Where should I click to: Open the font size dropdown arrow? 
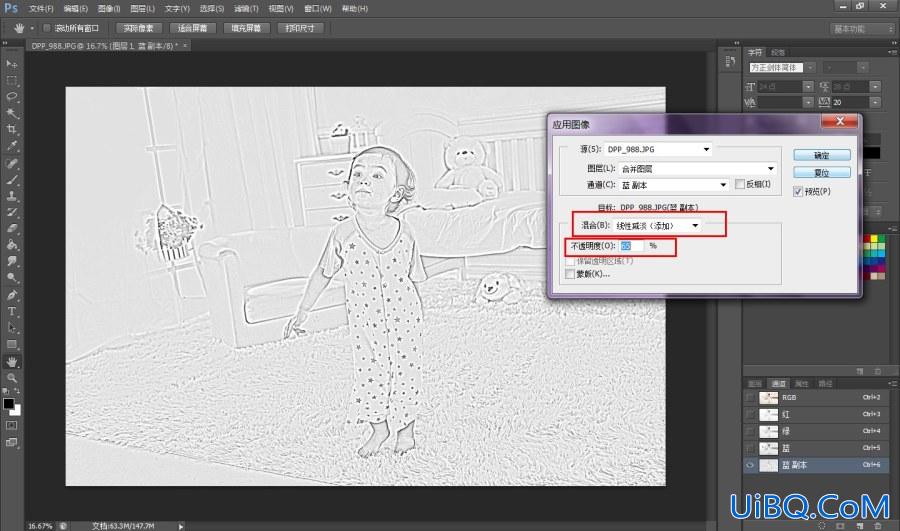[808, 87]
